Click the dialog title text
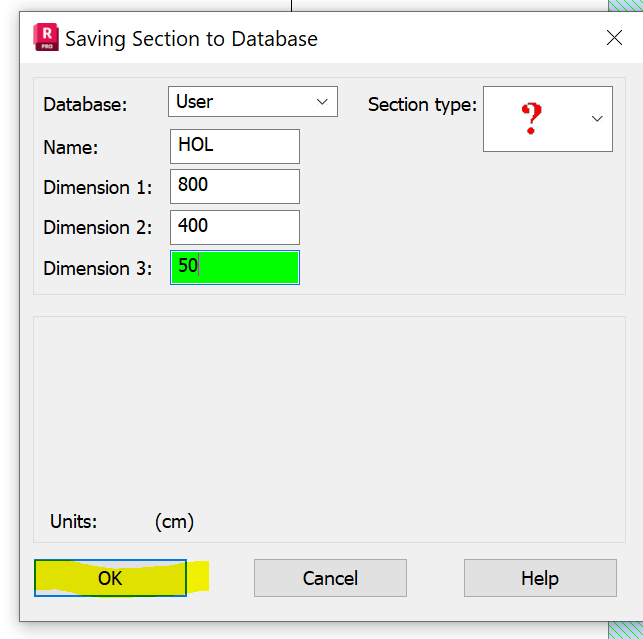Viewport: 643px width, 639px height. (191, 40)
